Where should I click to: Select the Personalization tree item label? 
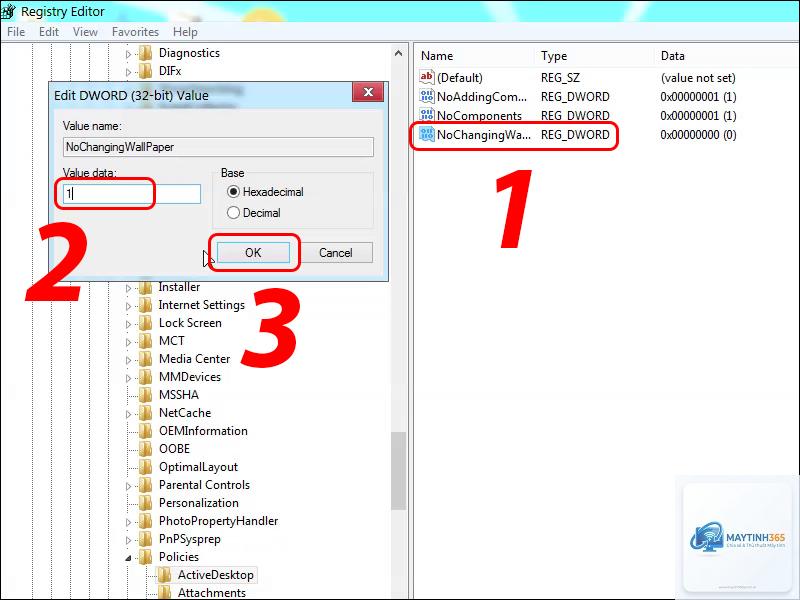[198, 503]
